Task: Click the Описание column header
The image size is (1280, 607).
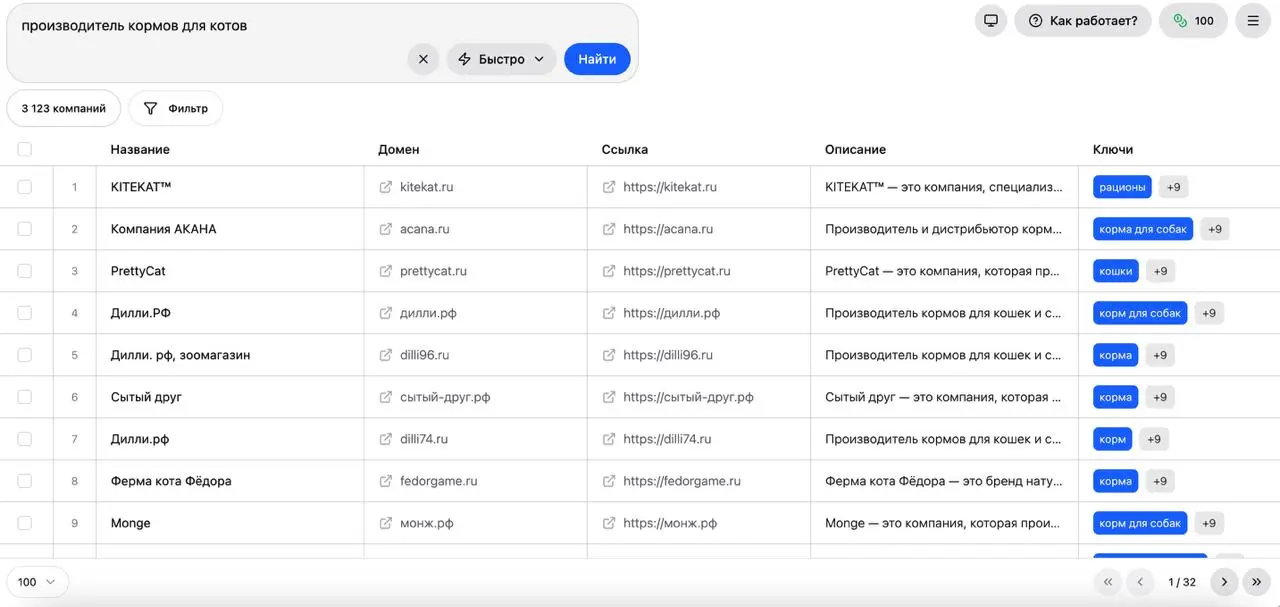Action: (x=855, y=149)
